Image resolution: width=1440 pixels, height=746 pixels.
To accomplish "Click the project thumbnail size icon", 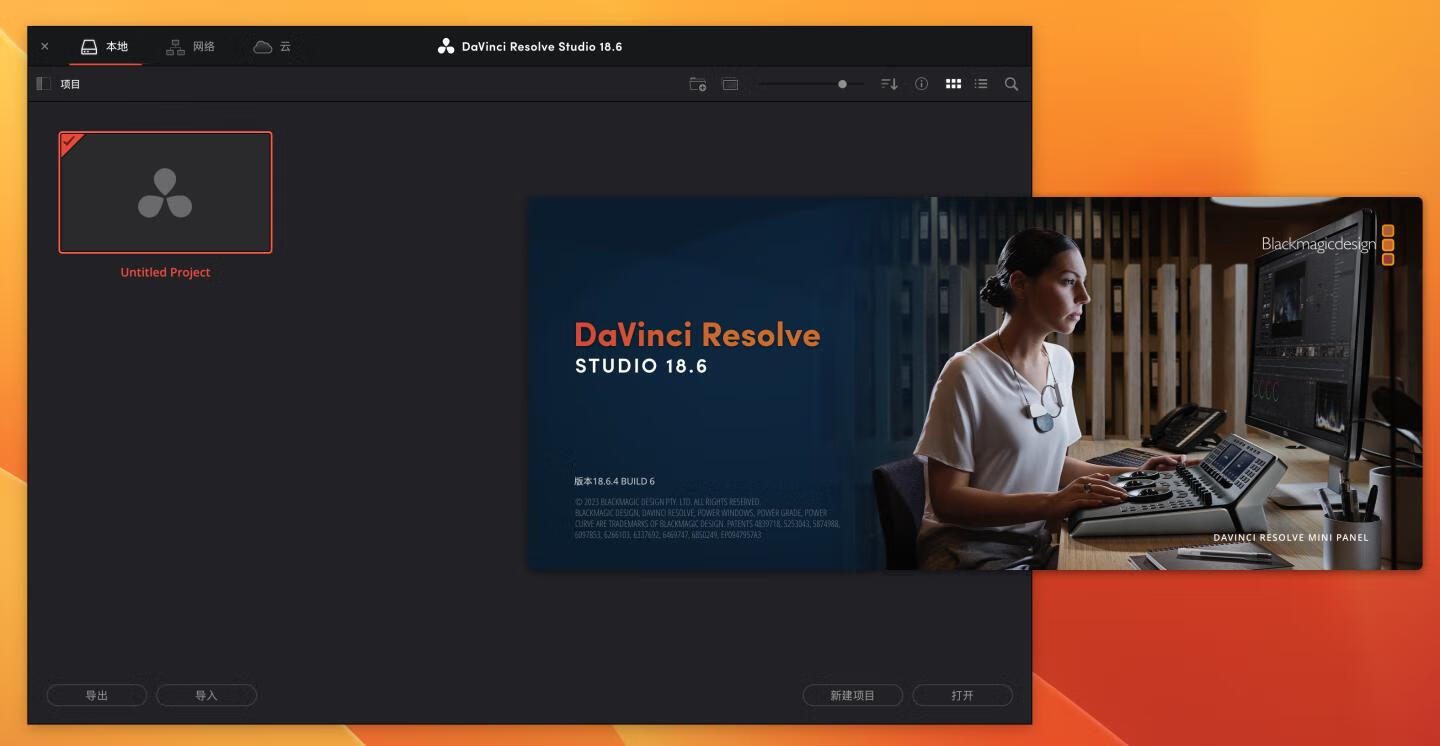I will click(x=730, y=84).
